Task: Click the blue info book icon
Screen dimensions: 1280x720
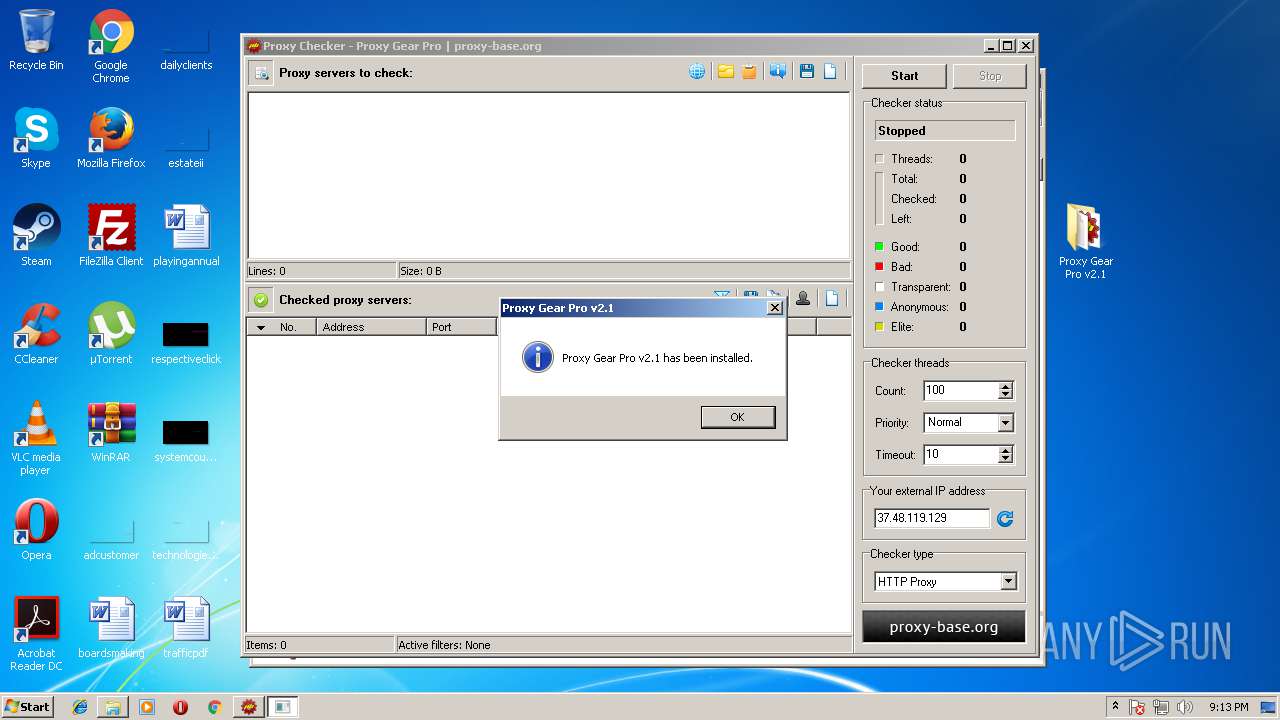Action: tap(777, 72)
